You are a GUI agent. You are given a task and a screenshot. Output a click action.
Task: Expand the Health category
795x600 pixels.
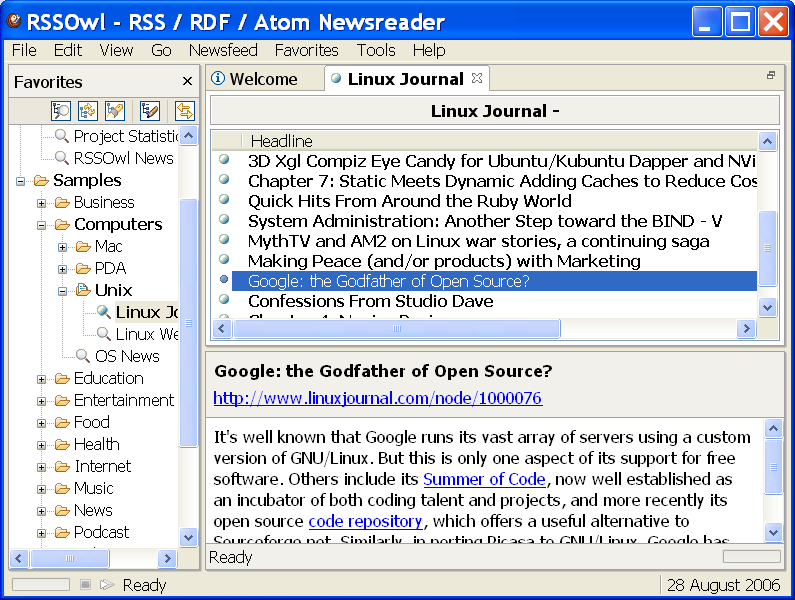pos(42,445)
